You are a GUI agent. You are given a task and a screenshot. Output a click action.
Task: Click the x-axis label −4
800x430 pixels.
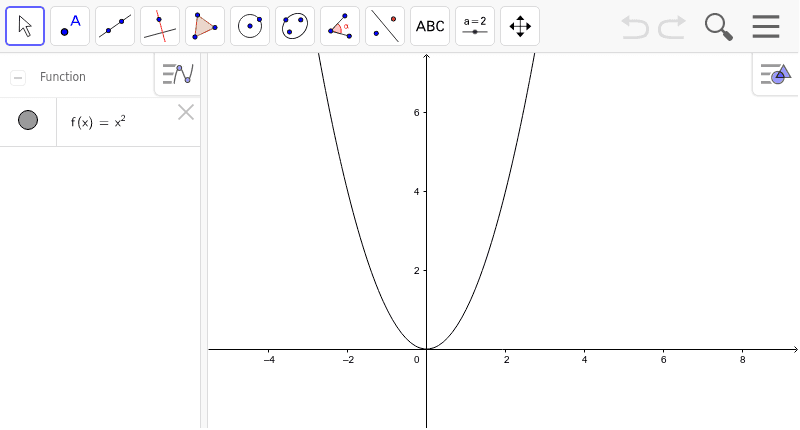269,360
